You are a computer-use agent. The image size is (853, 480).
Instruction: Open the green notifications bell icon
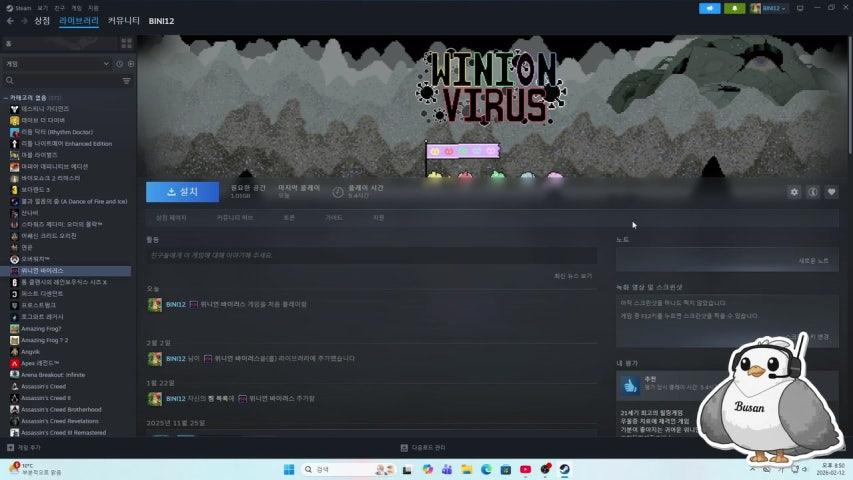point(734,8)
